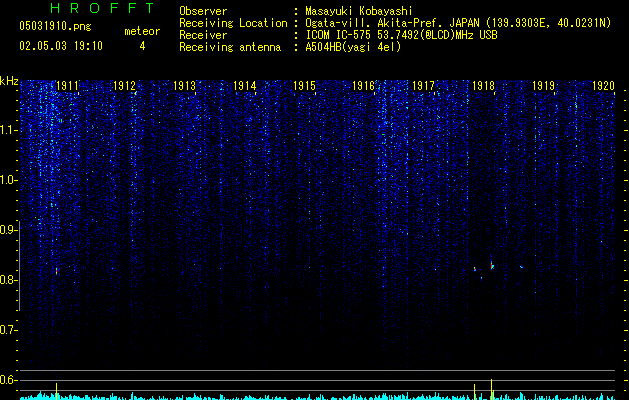Click the 1914 time marker
Viewport: 629px width, 400px height.
(x=244, y=86)
